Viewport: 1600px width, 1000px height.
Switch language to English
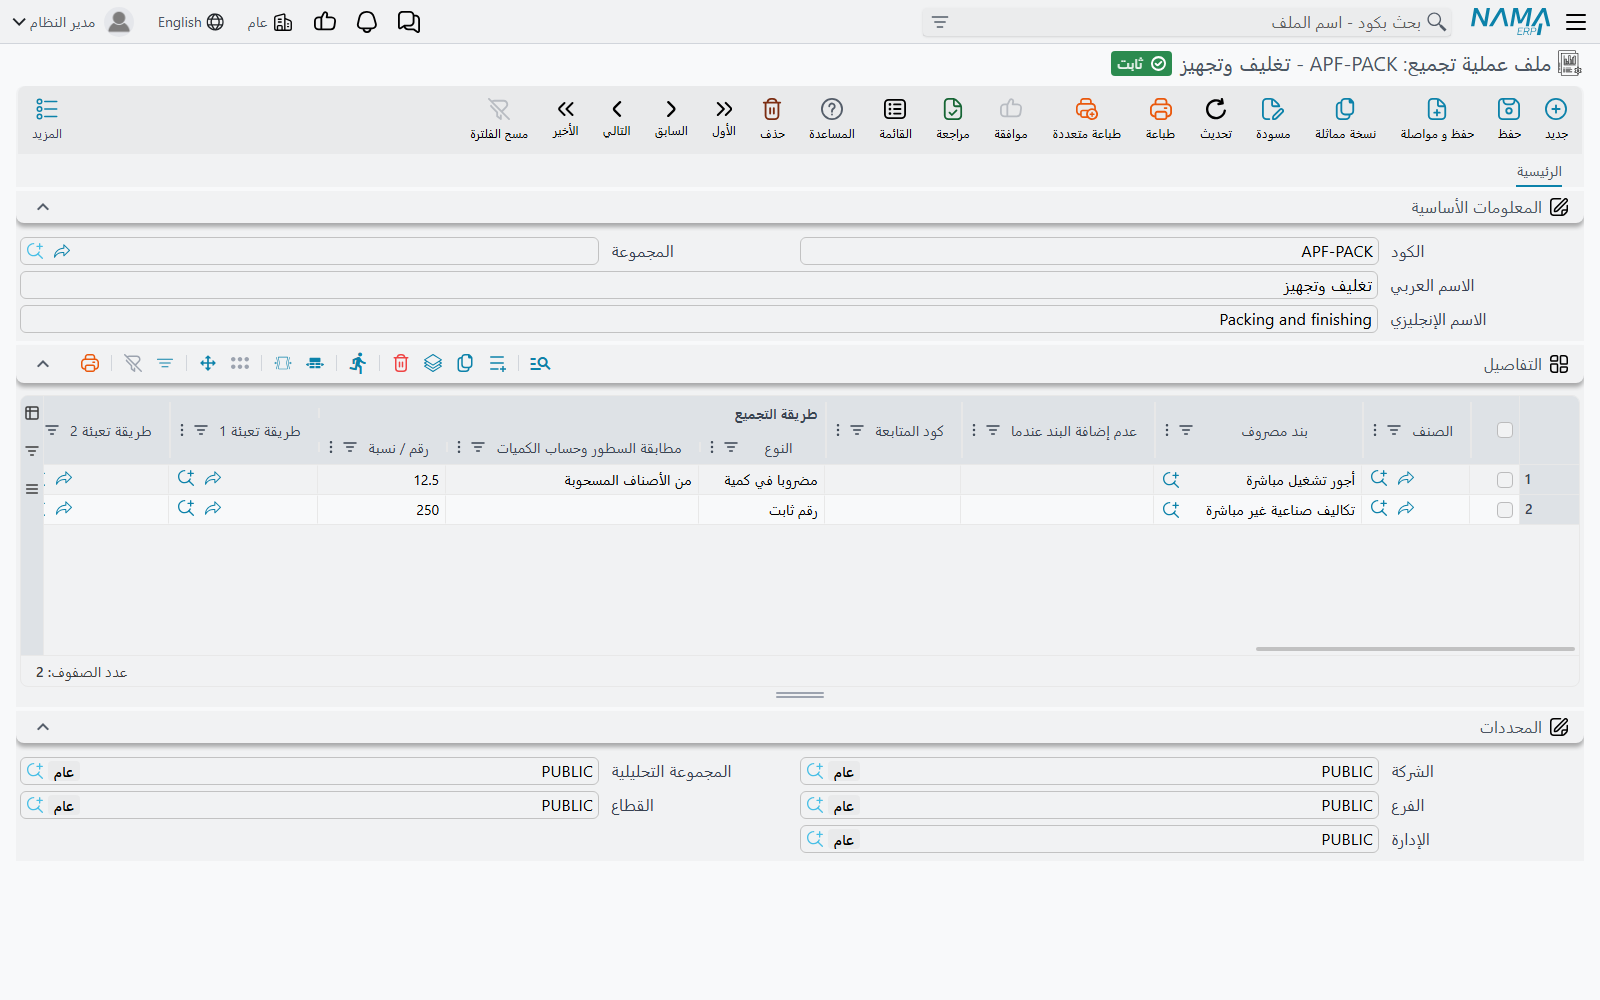[x=190, y=22]
